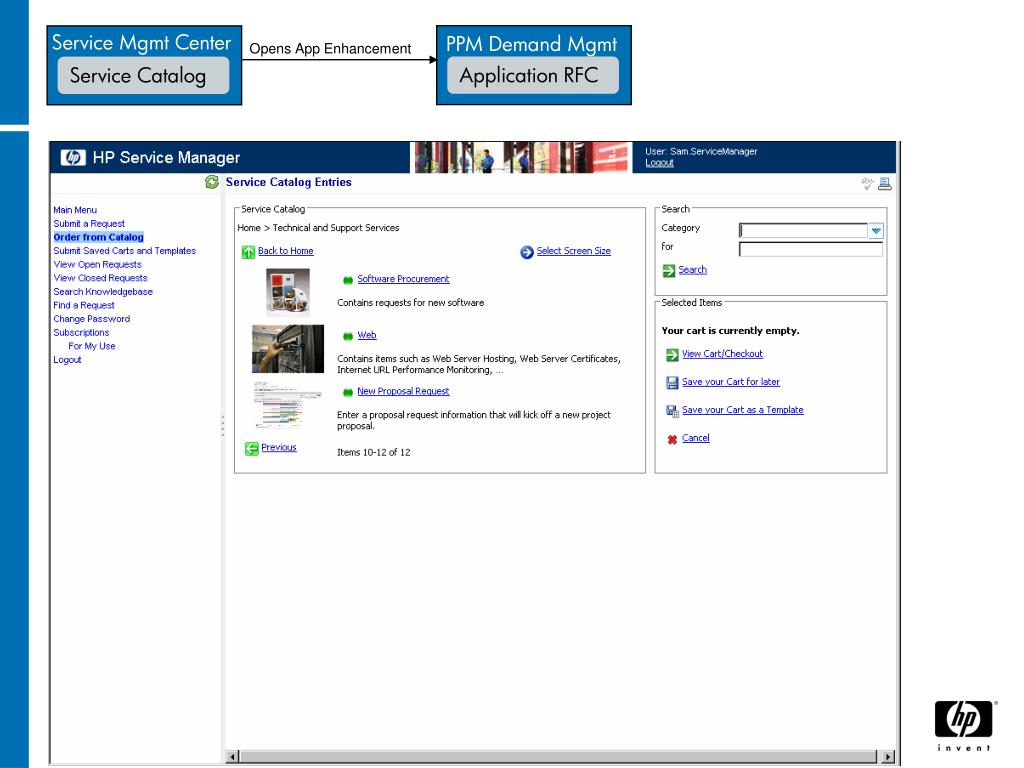The image size is (1024, 768).
Task: Click the Save Cart as Template icon
Action: point(672,411)
